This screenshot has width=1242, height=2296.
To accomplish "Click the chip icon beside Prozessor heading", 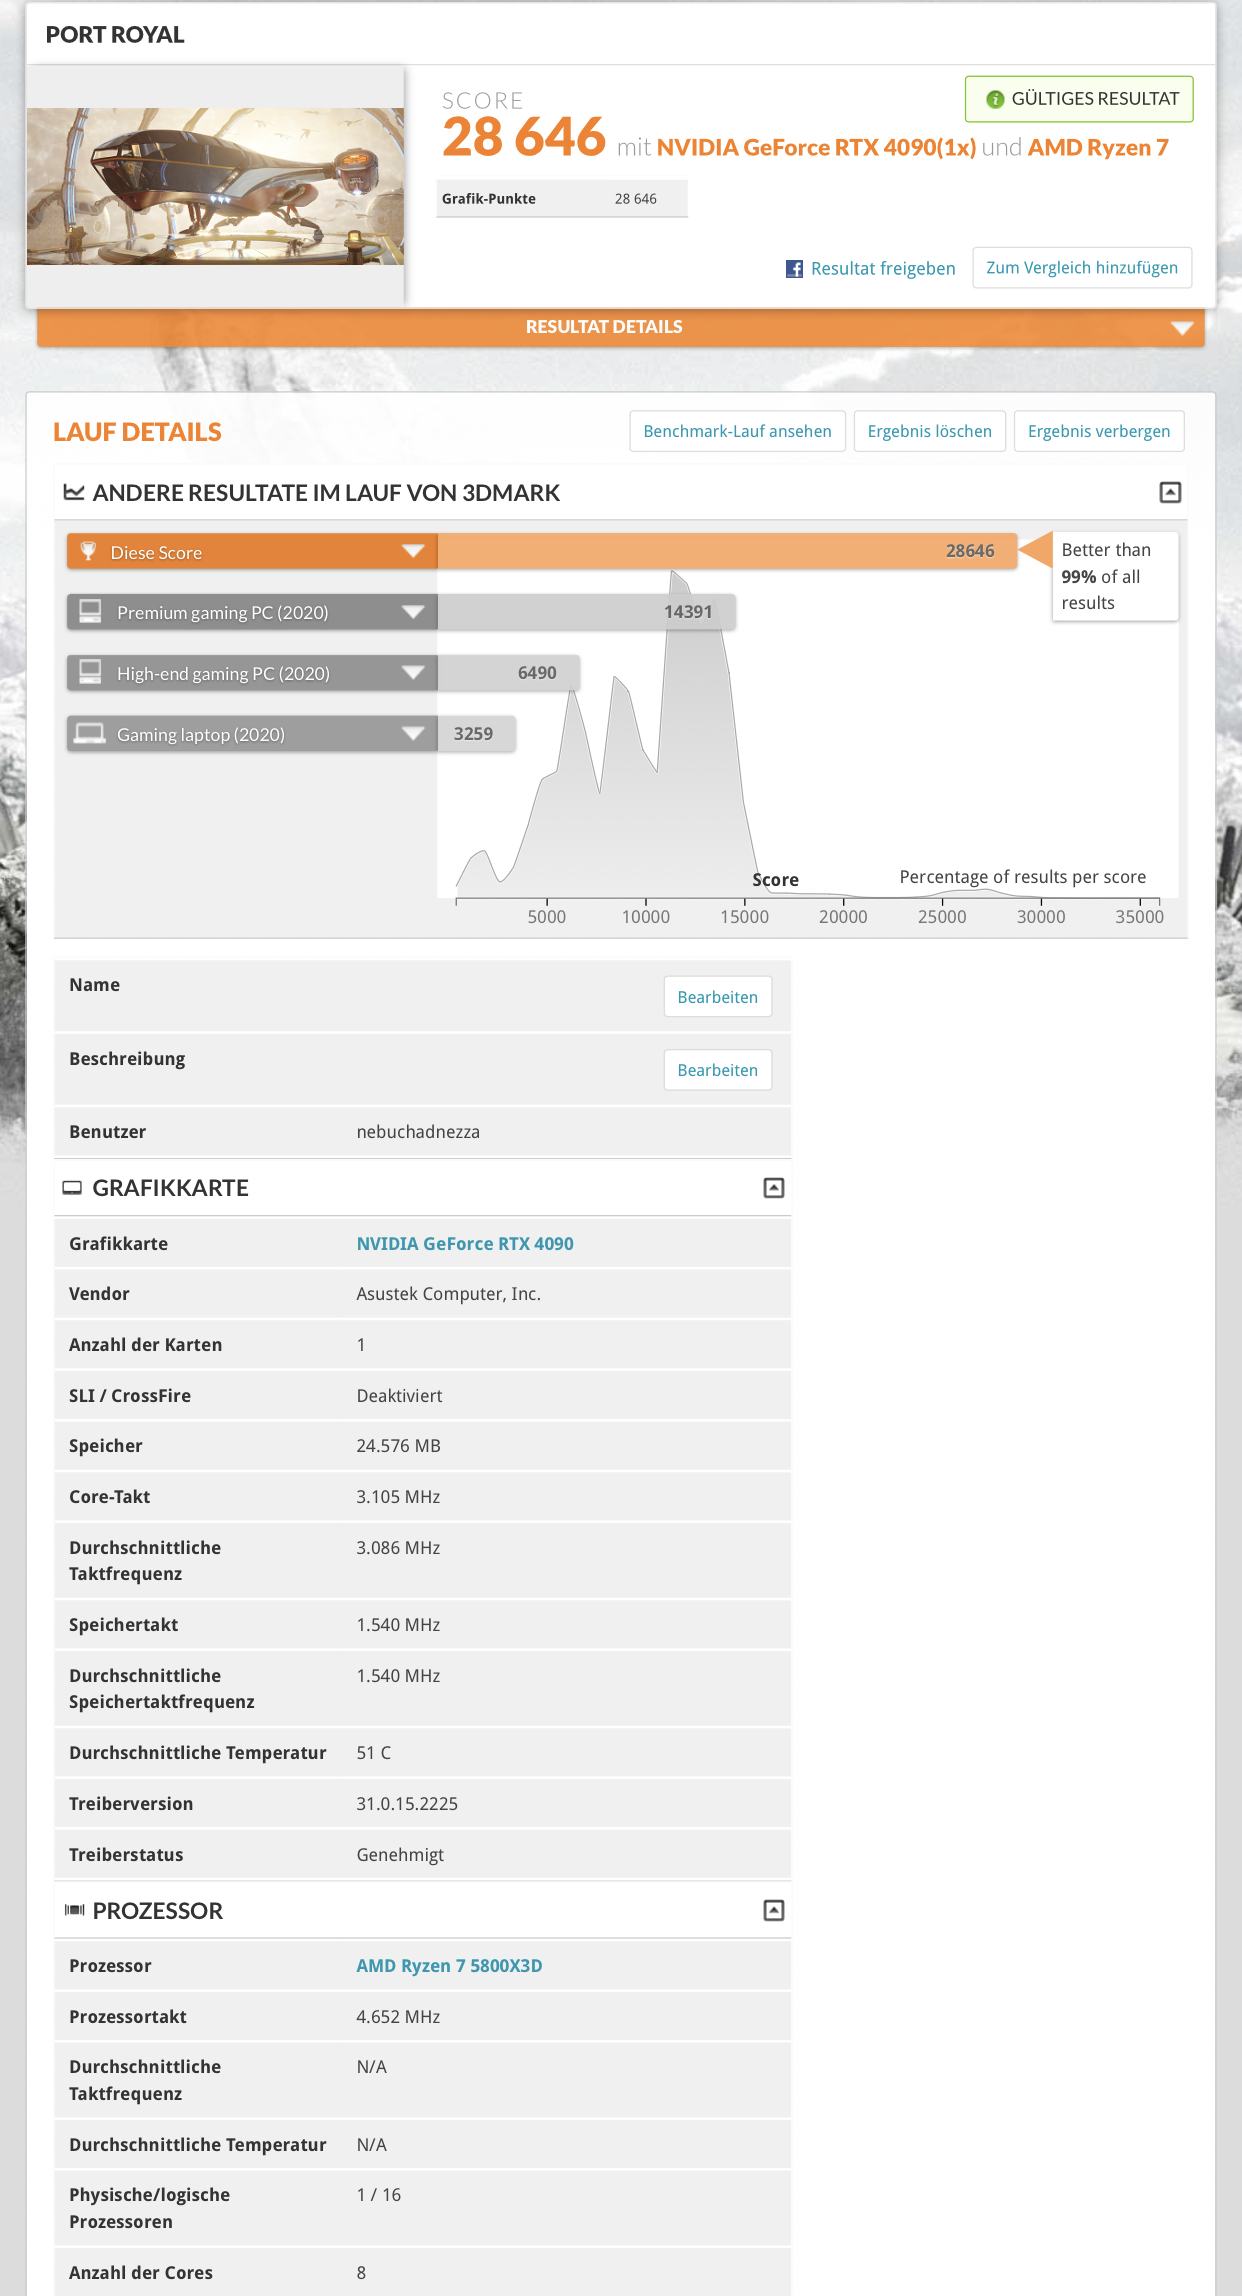I will (74, 1911).
